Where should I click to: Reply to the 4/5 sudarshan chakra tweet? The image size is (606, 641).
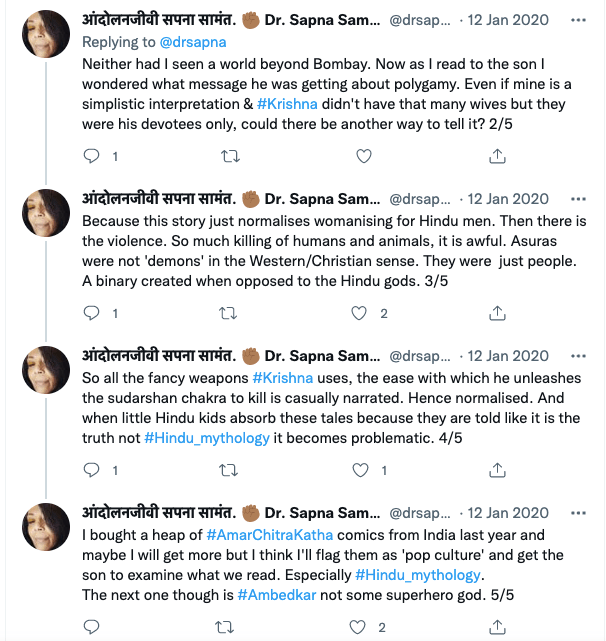click(91, 470)
